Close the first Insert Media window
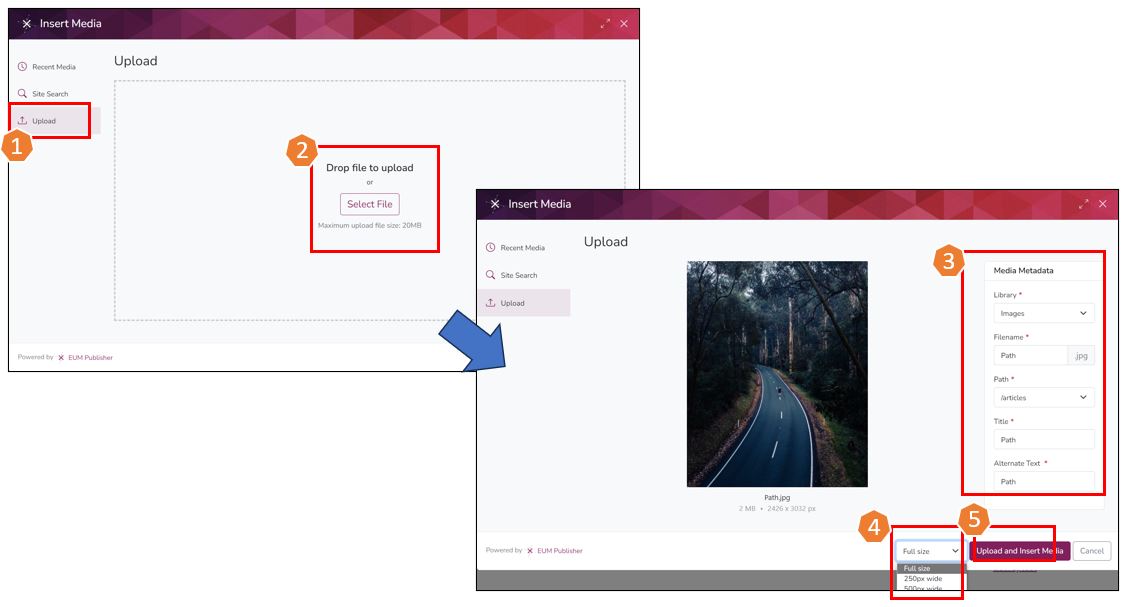The height and width of the screenshot is (607, 1124). pyautogui.click(x=624, y=24)
